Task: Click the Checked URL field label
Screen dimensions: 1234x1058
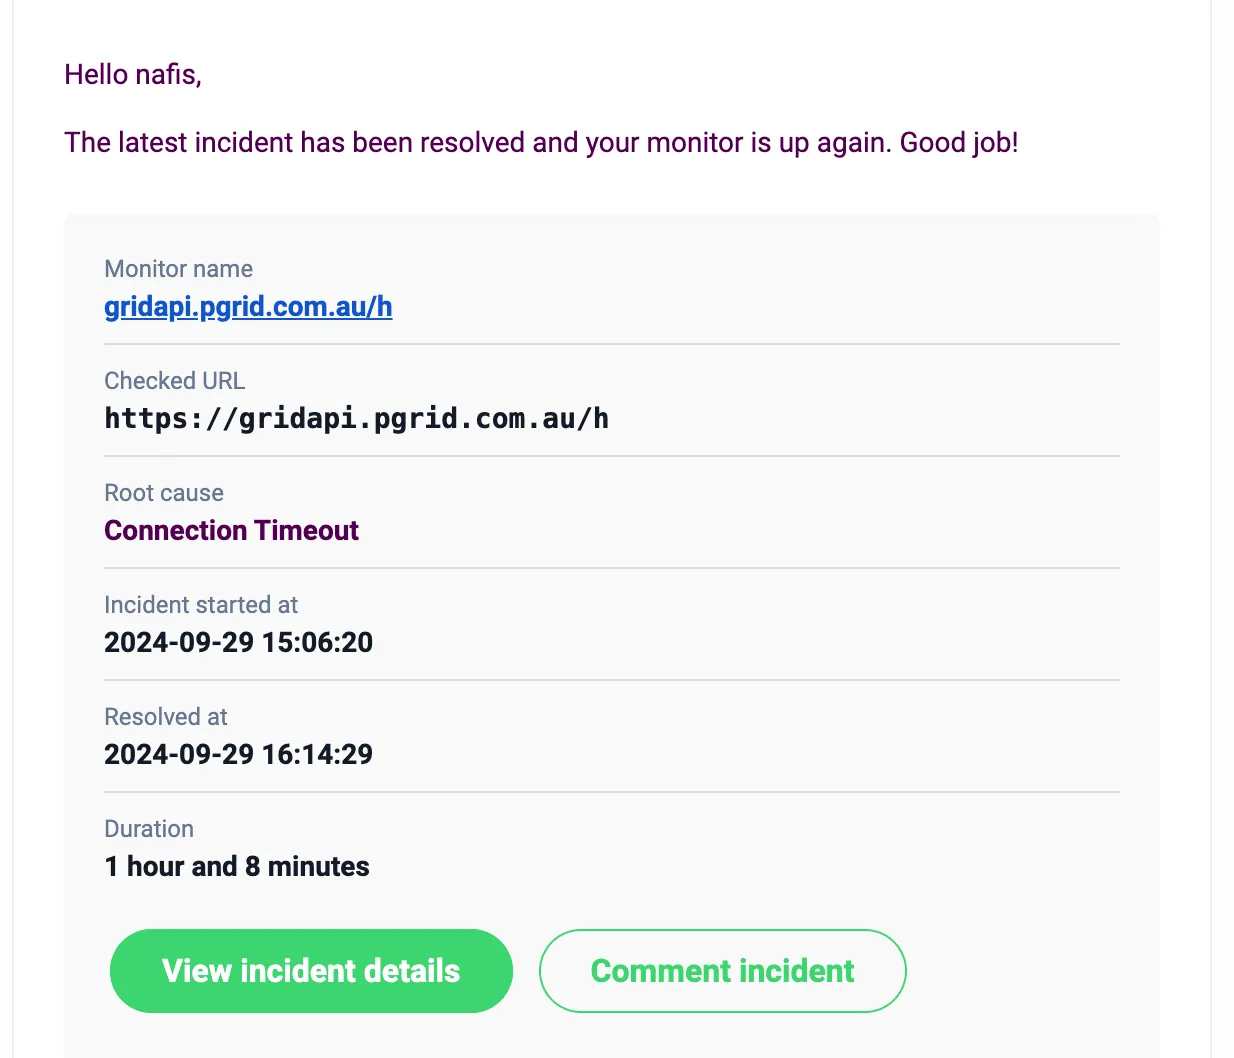Action: pyautogui.click(x=174, y=381)
